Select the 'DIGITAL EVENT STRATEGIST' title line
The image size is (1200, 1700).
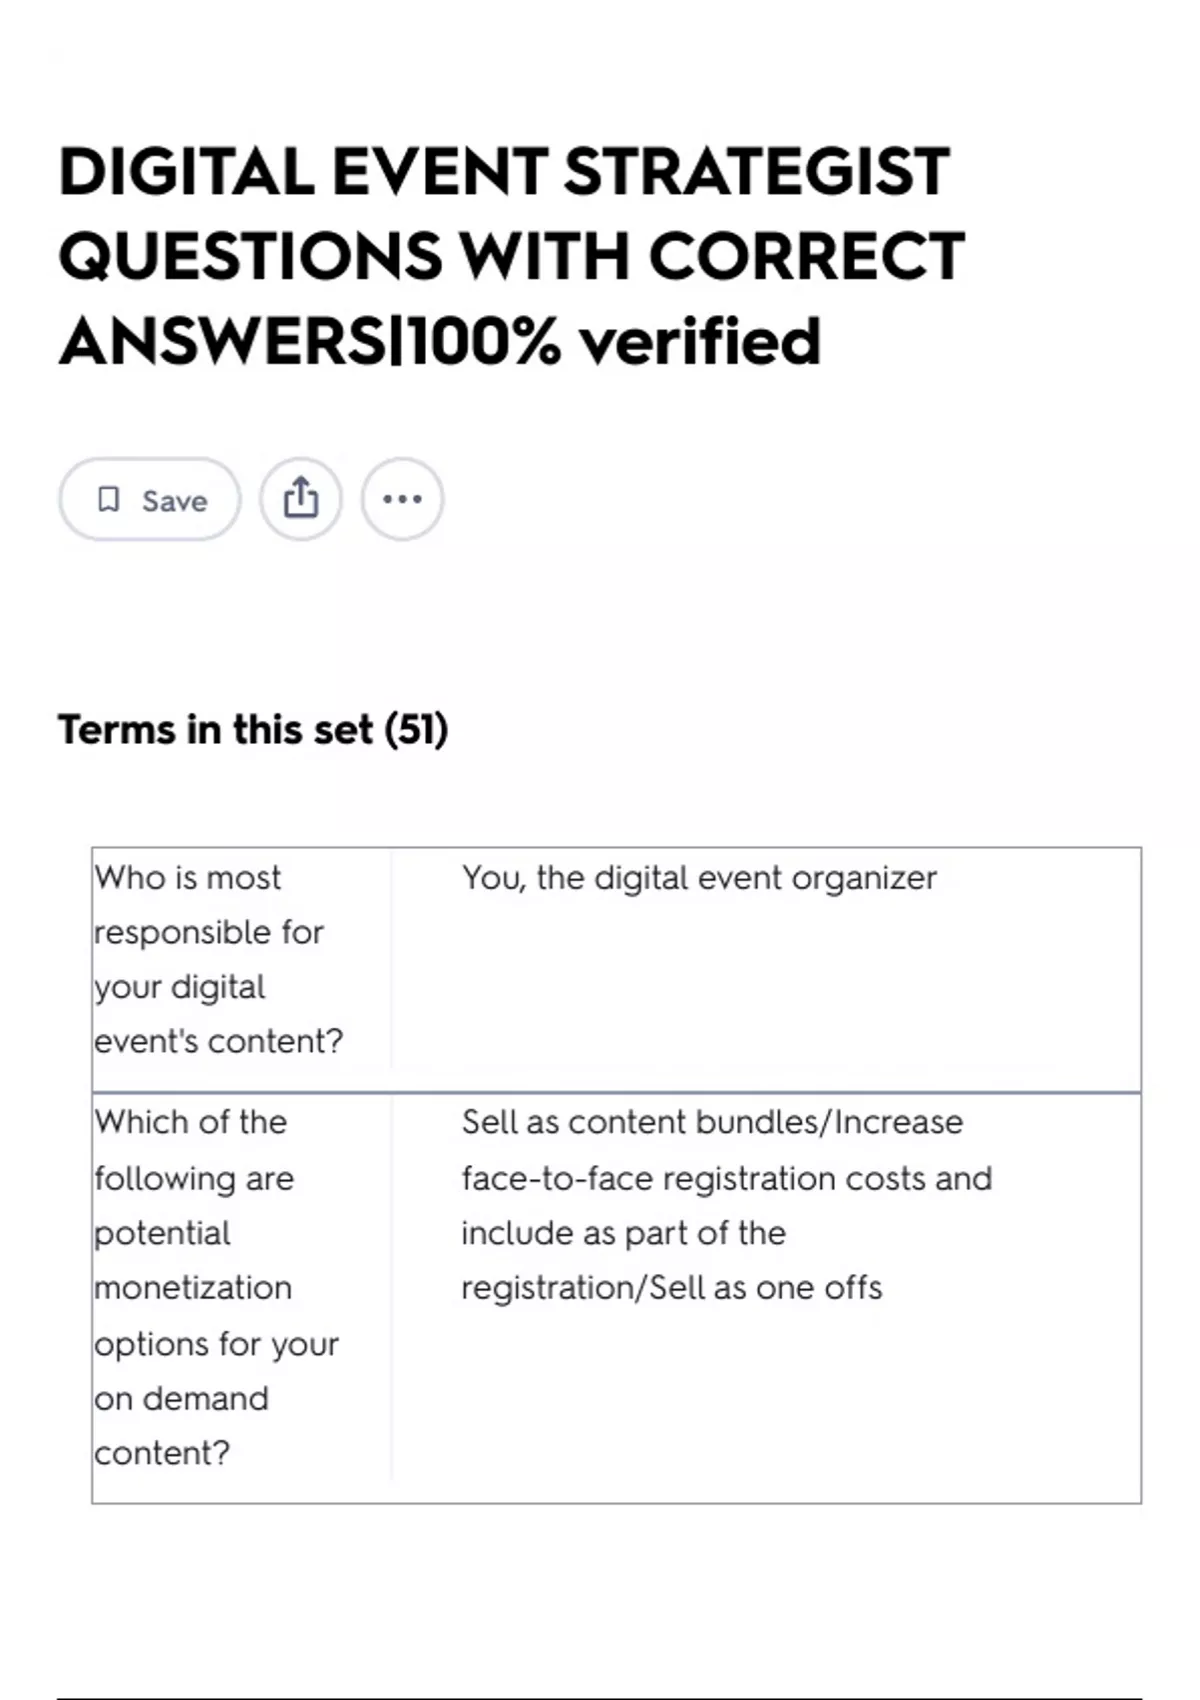pyautogui.click(x=504, y=171)
